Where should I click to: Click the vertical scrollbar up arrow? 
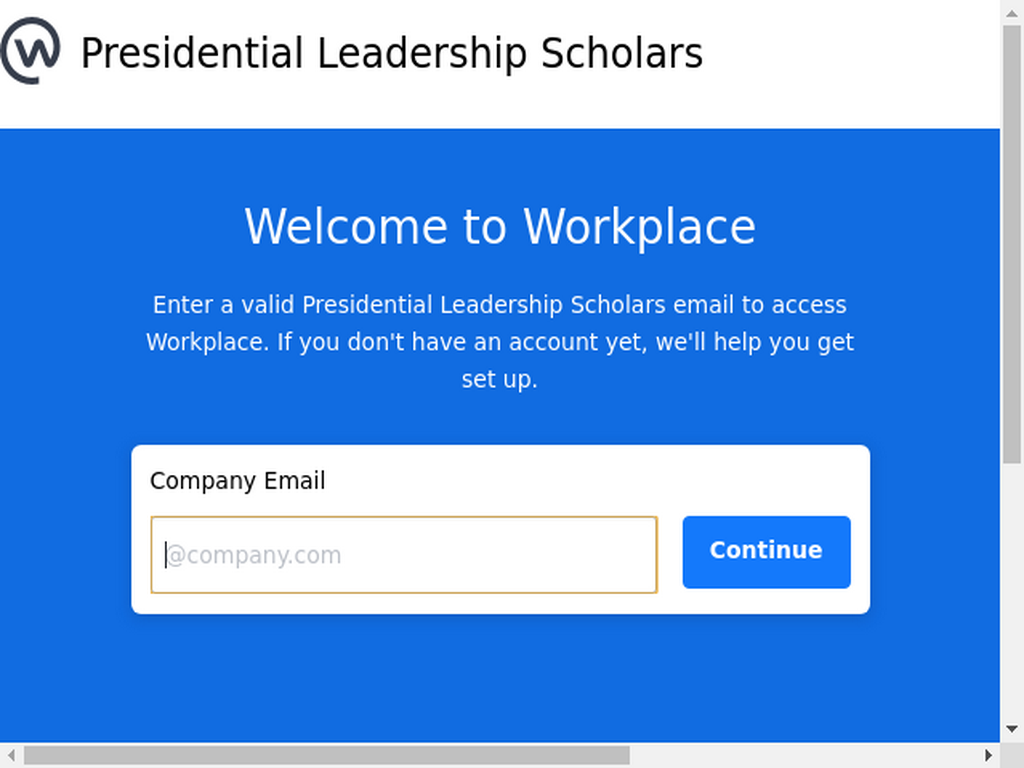(x=1012, y=12)
